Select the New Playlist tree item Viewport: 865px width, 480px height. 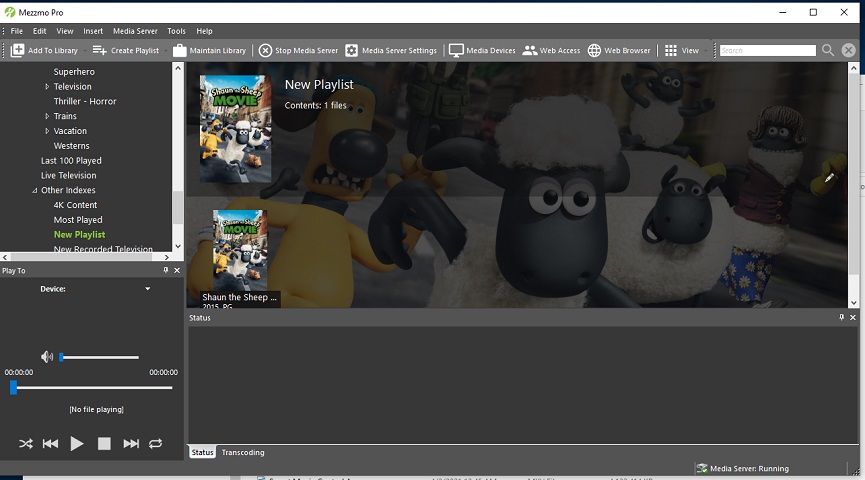(x=79, y=234)
